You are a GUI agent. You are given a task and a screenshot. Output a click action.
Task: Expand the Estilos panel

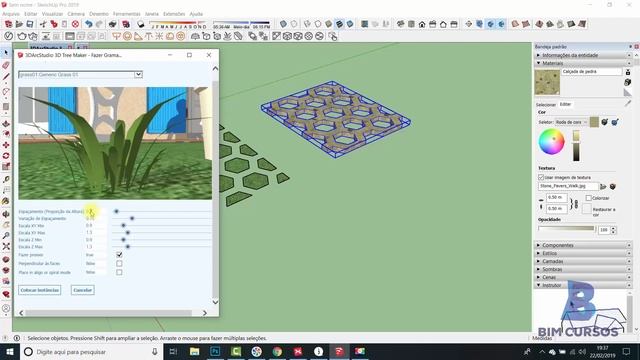click(x=583, y=253)
